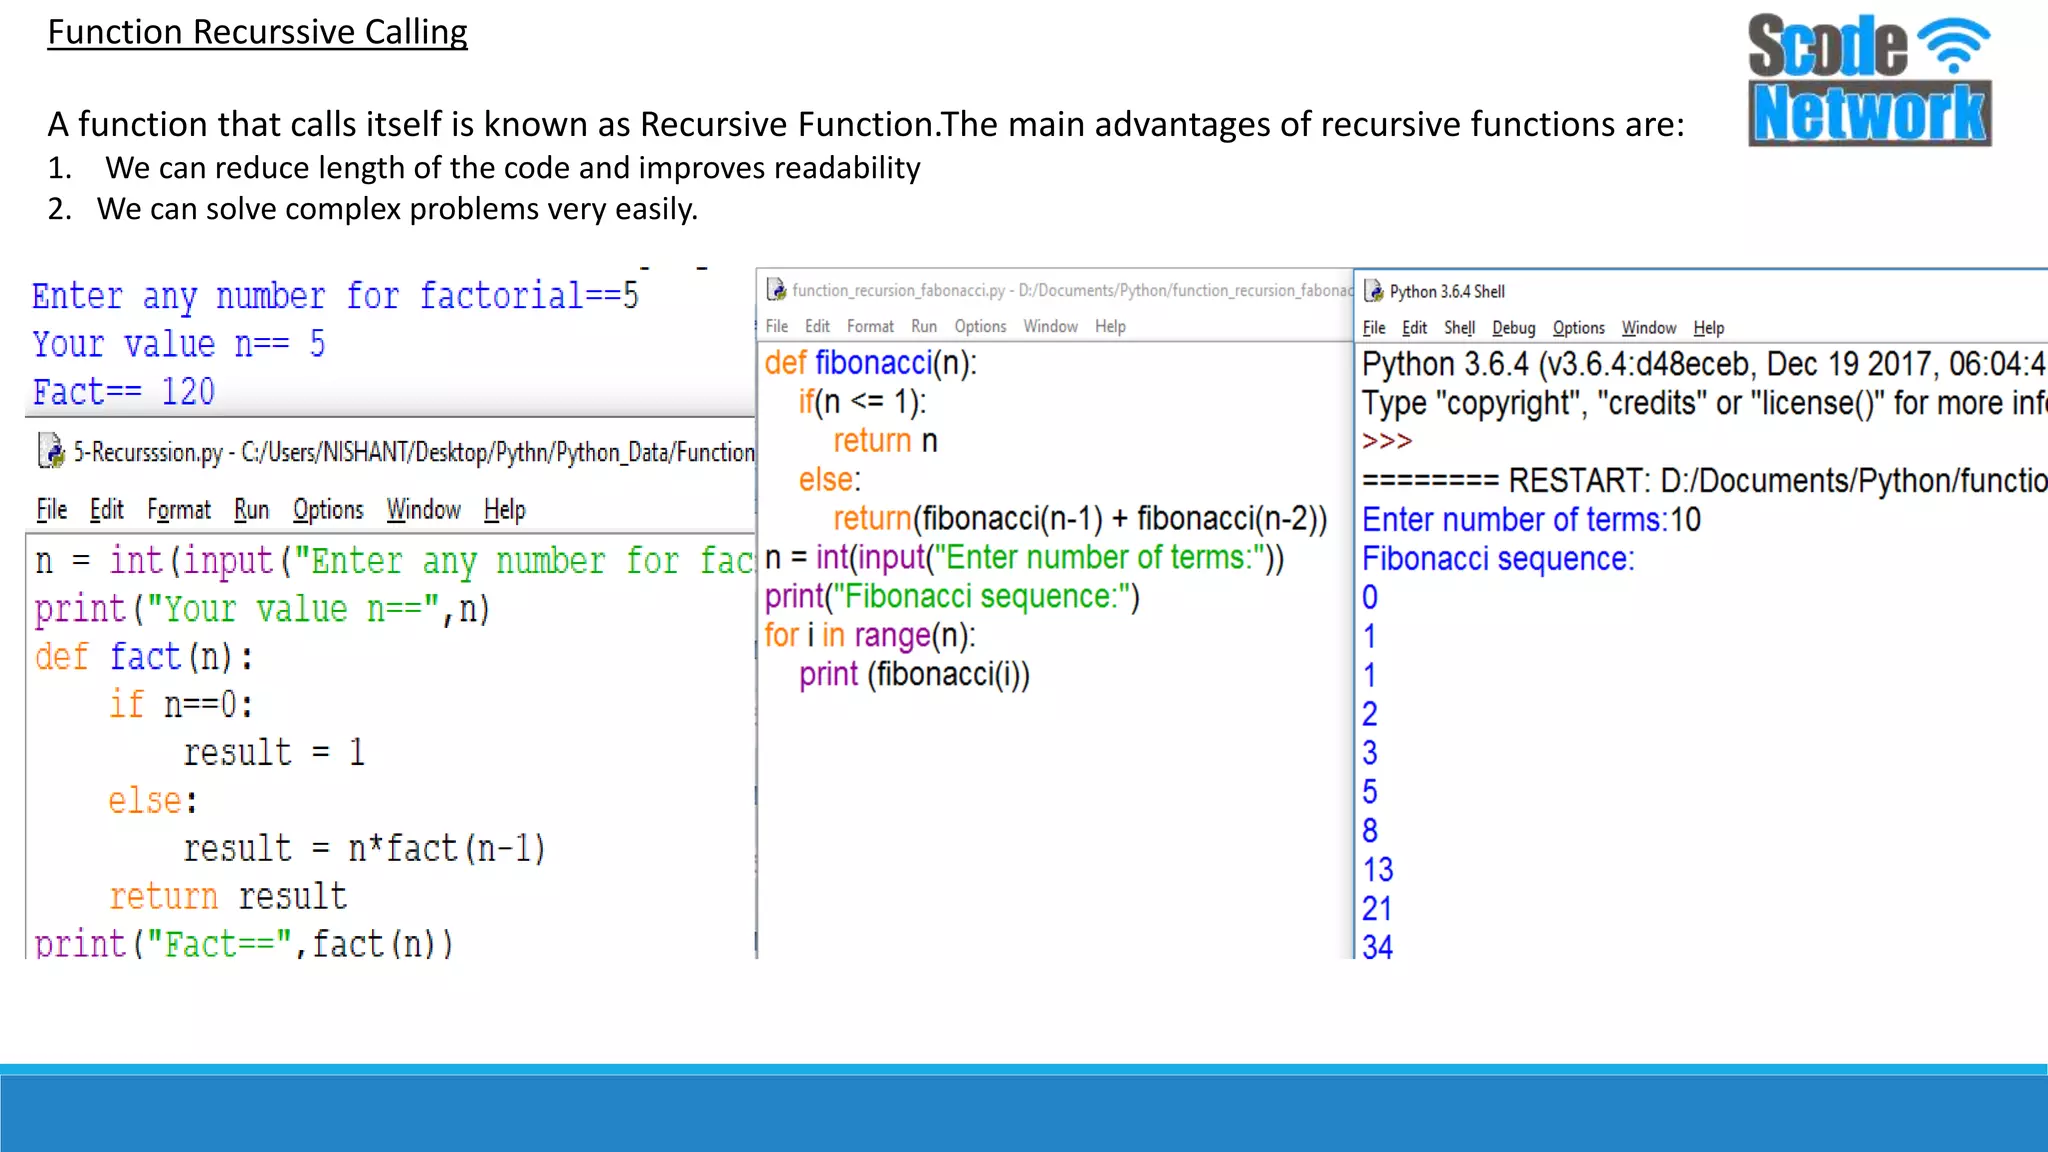Open Help menu in Python 3.6.4 Shell
Viewport: 2048px width, 1152px height.
pos(1708,328)
